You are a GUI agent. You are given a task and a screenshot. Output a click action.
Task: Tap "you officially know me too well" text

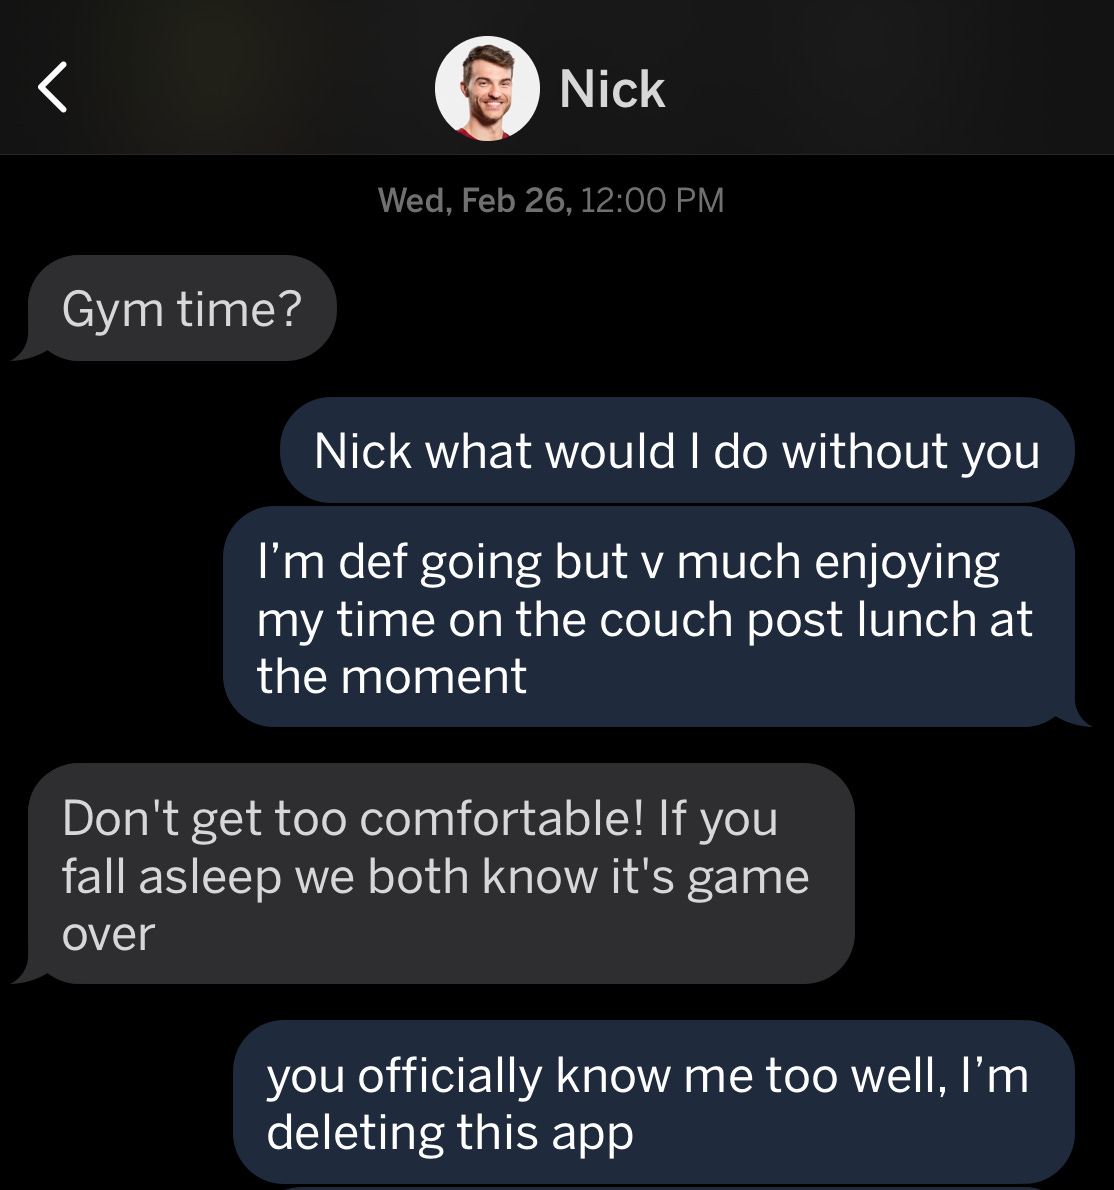tap(606, 1076)
